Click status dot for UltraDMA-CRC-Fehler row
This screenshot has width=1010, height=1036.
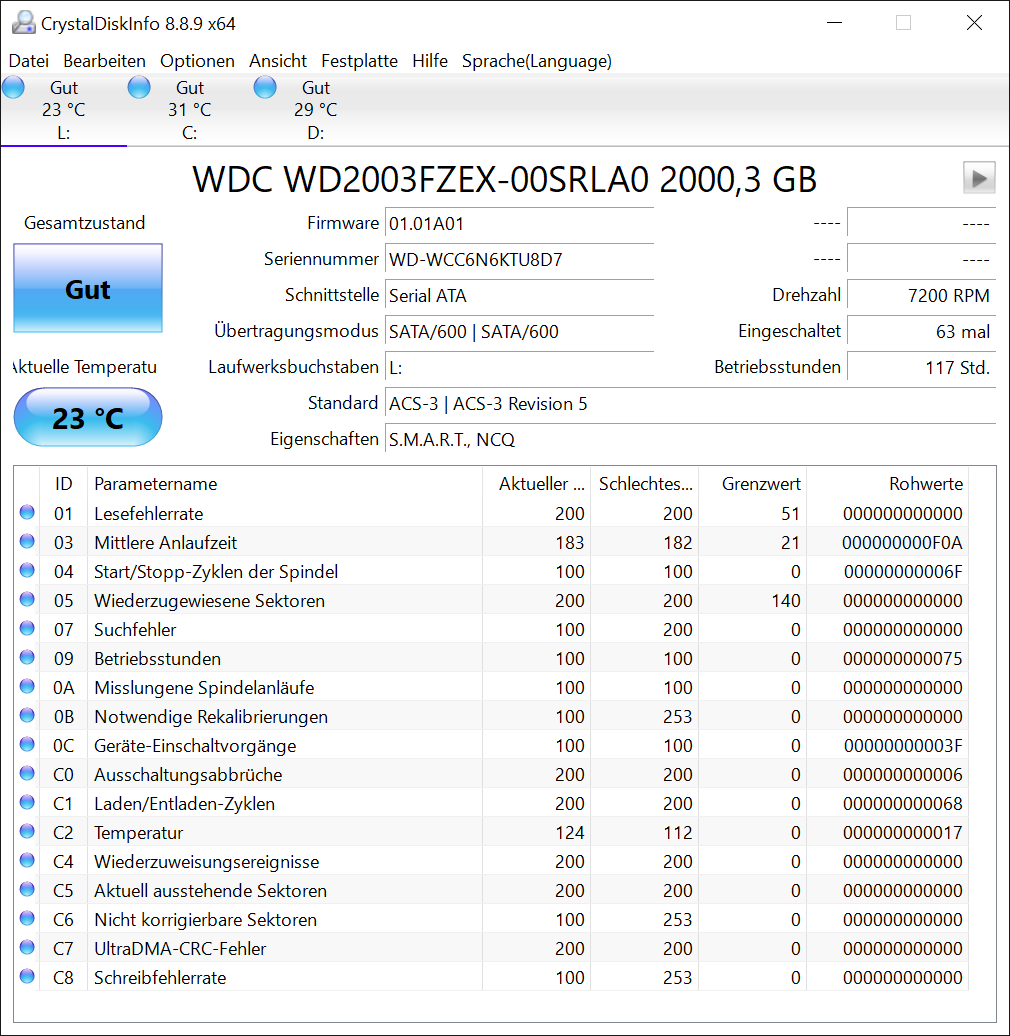pos(27,947)
